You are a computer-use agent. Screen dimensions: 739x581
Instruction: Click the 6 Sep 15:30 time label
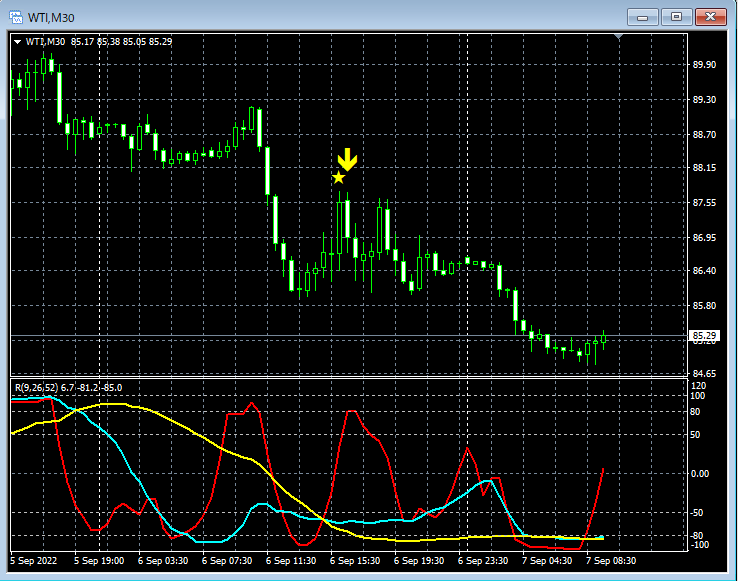(355, 561)
